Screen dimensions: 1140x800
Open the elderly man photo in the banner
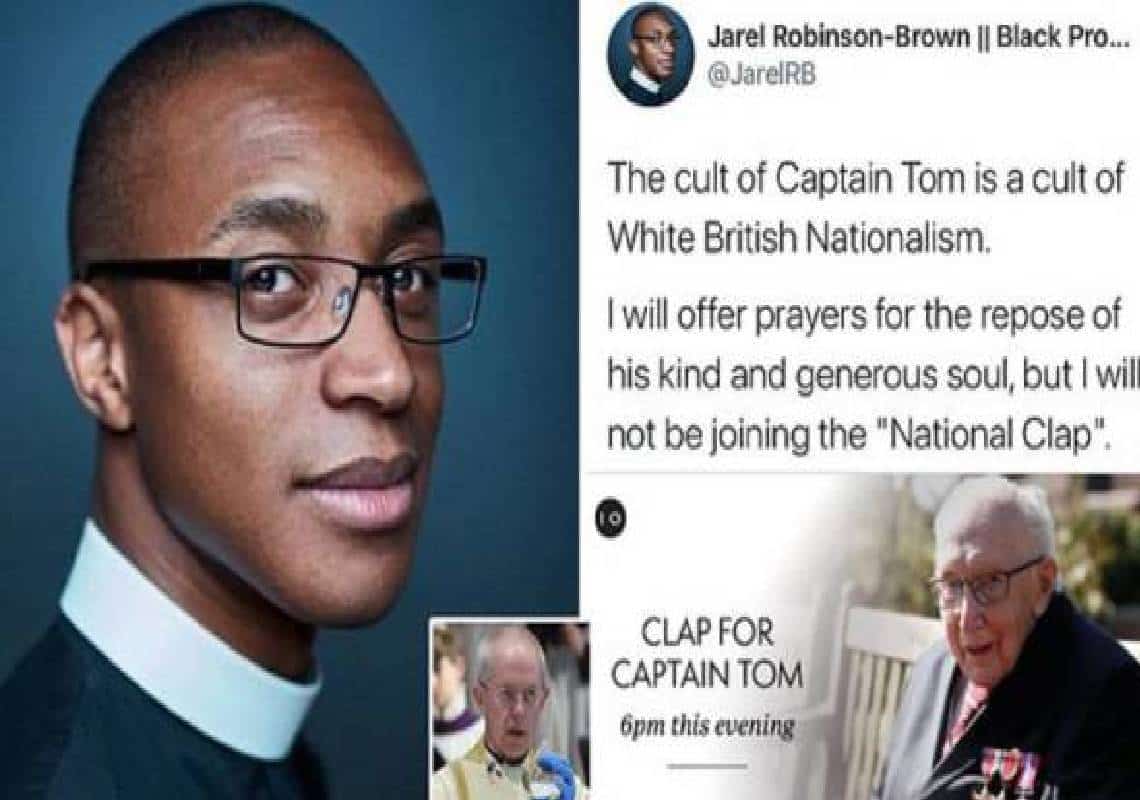[1011, 636]
